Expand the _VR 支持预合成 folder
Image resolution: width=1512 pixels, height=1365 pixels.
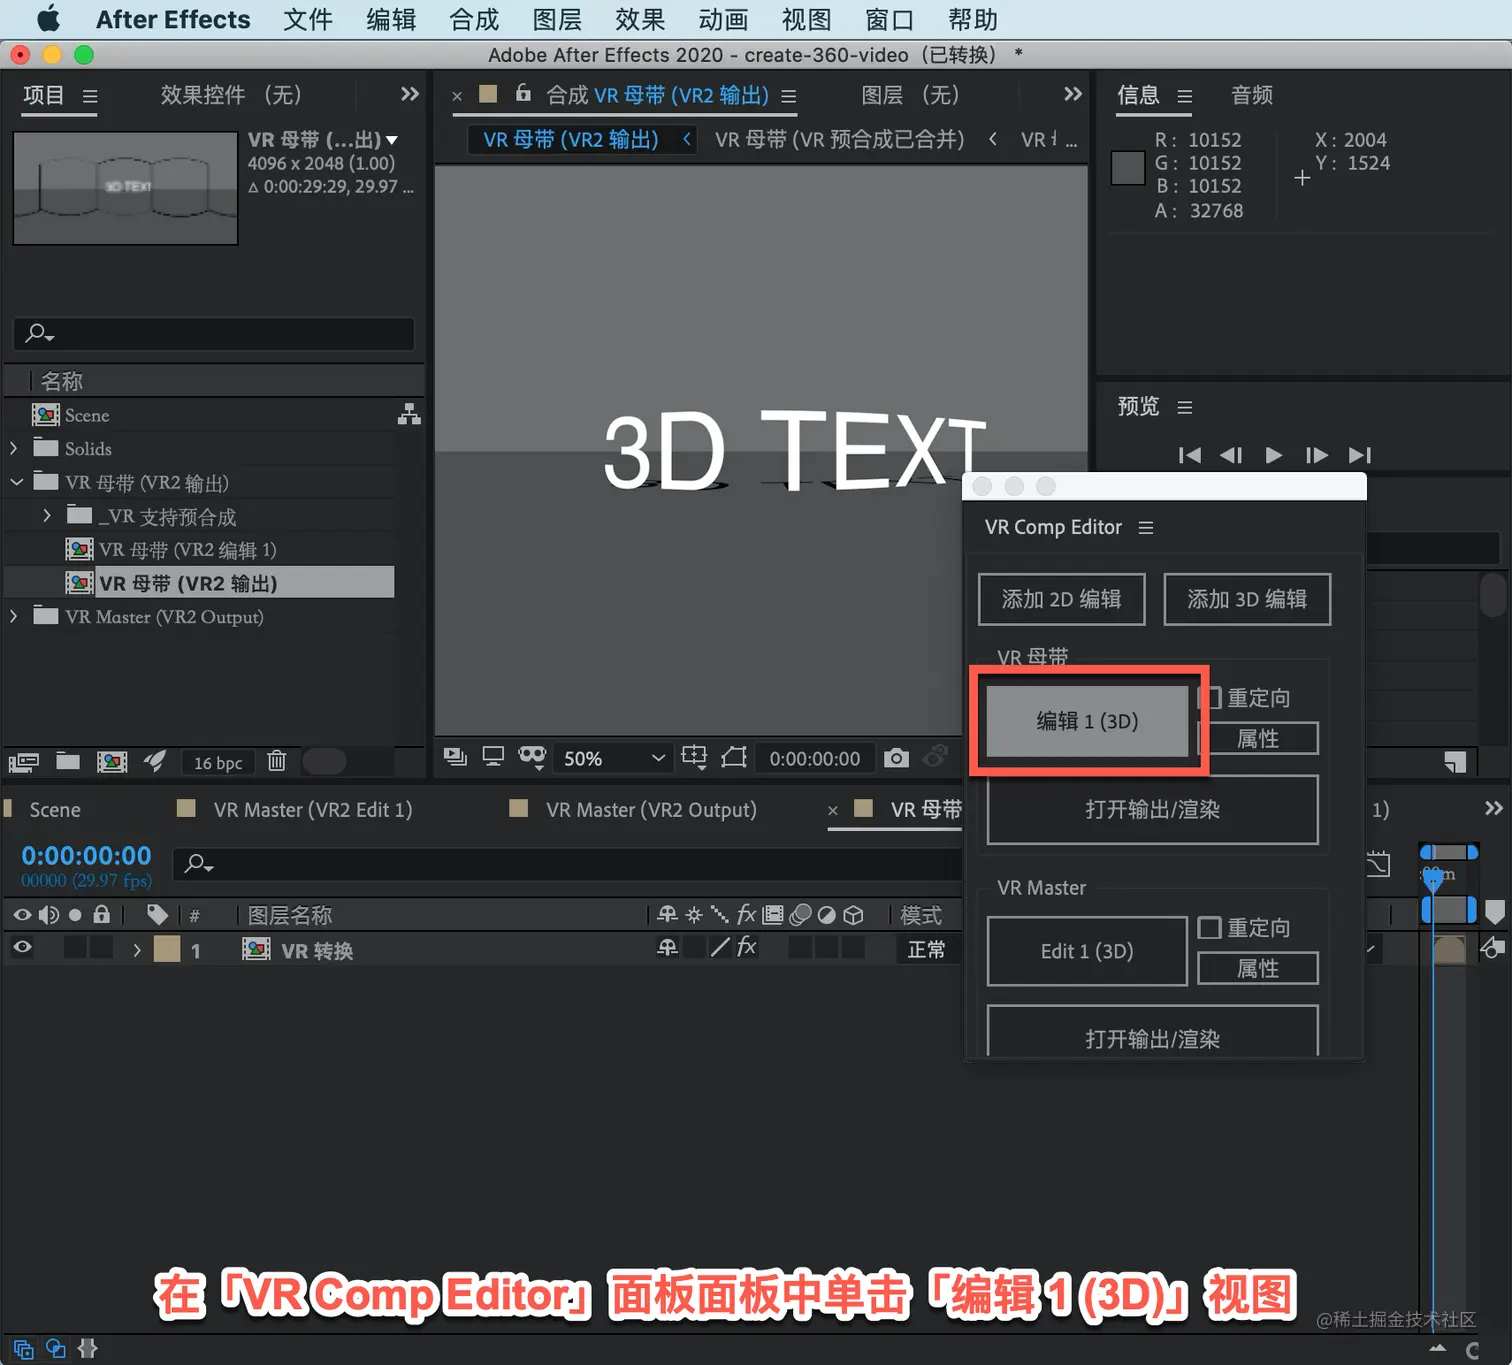point(47,516)
